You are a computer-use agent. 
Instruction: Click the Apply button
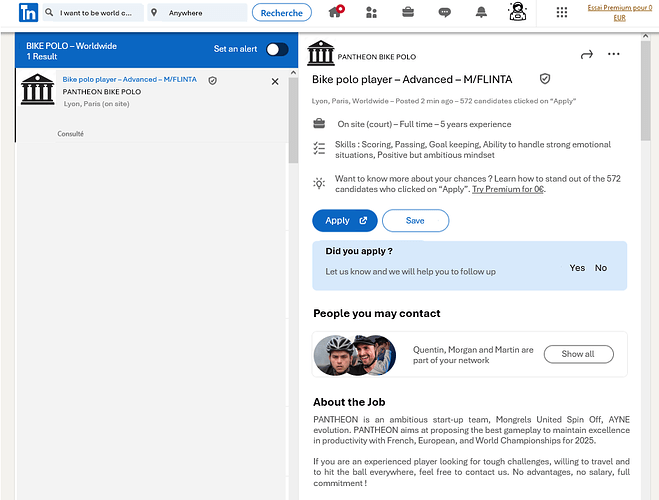coord(345,221)
